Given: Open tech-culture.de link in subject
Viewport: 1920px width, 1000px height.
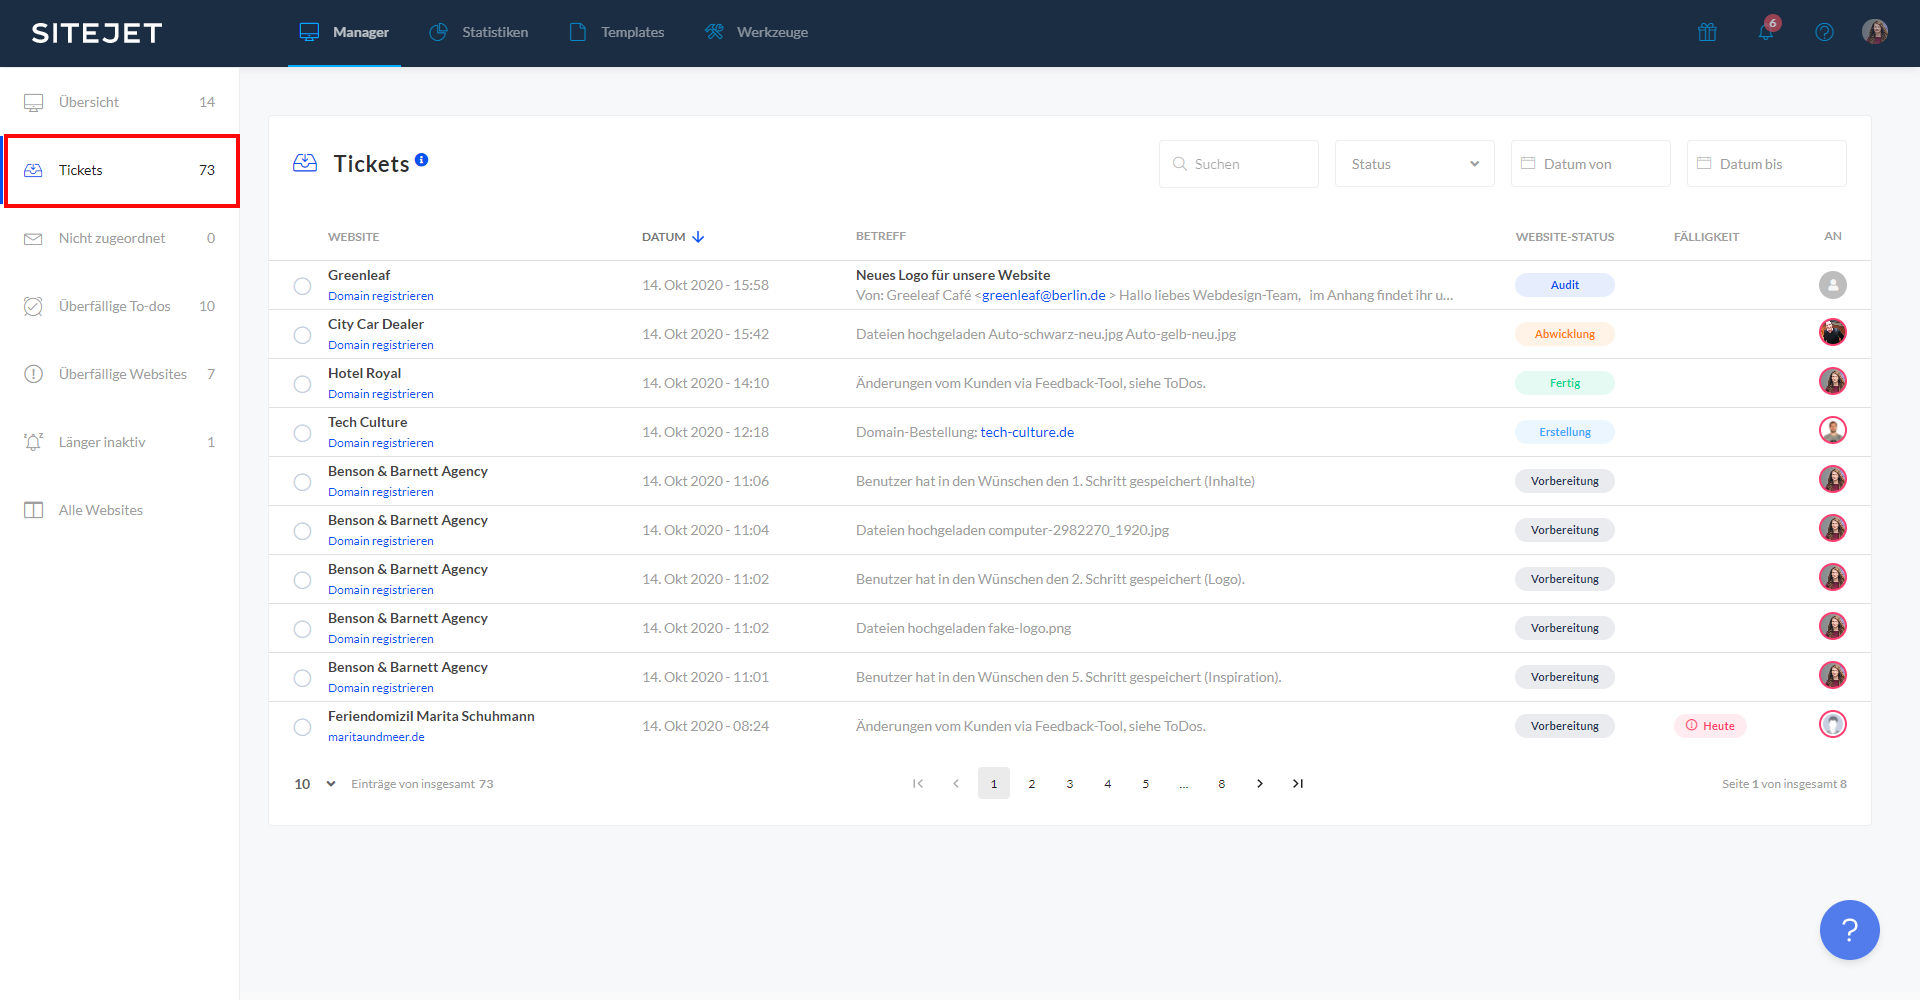Looking at the screenshot, I should click(x=1027, y=432).
